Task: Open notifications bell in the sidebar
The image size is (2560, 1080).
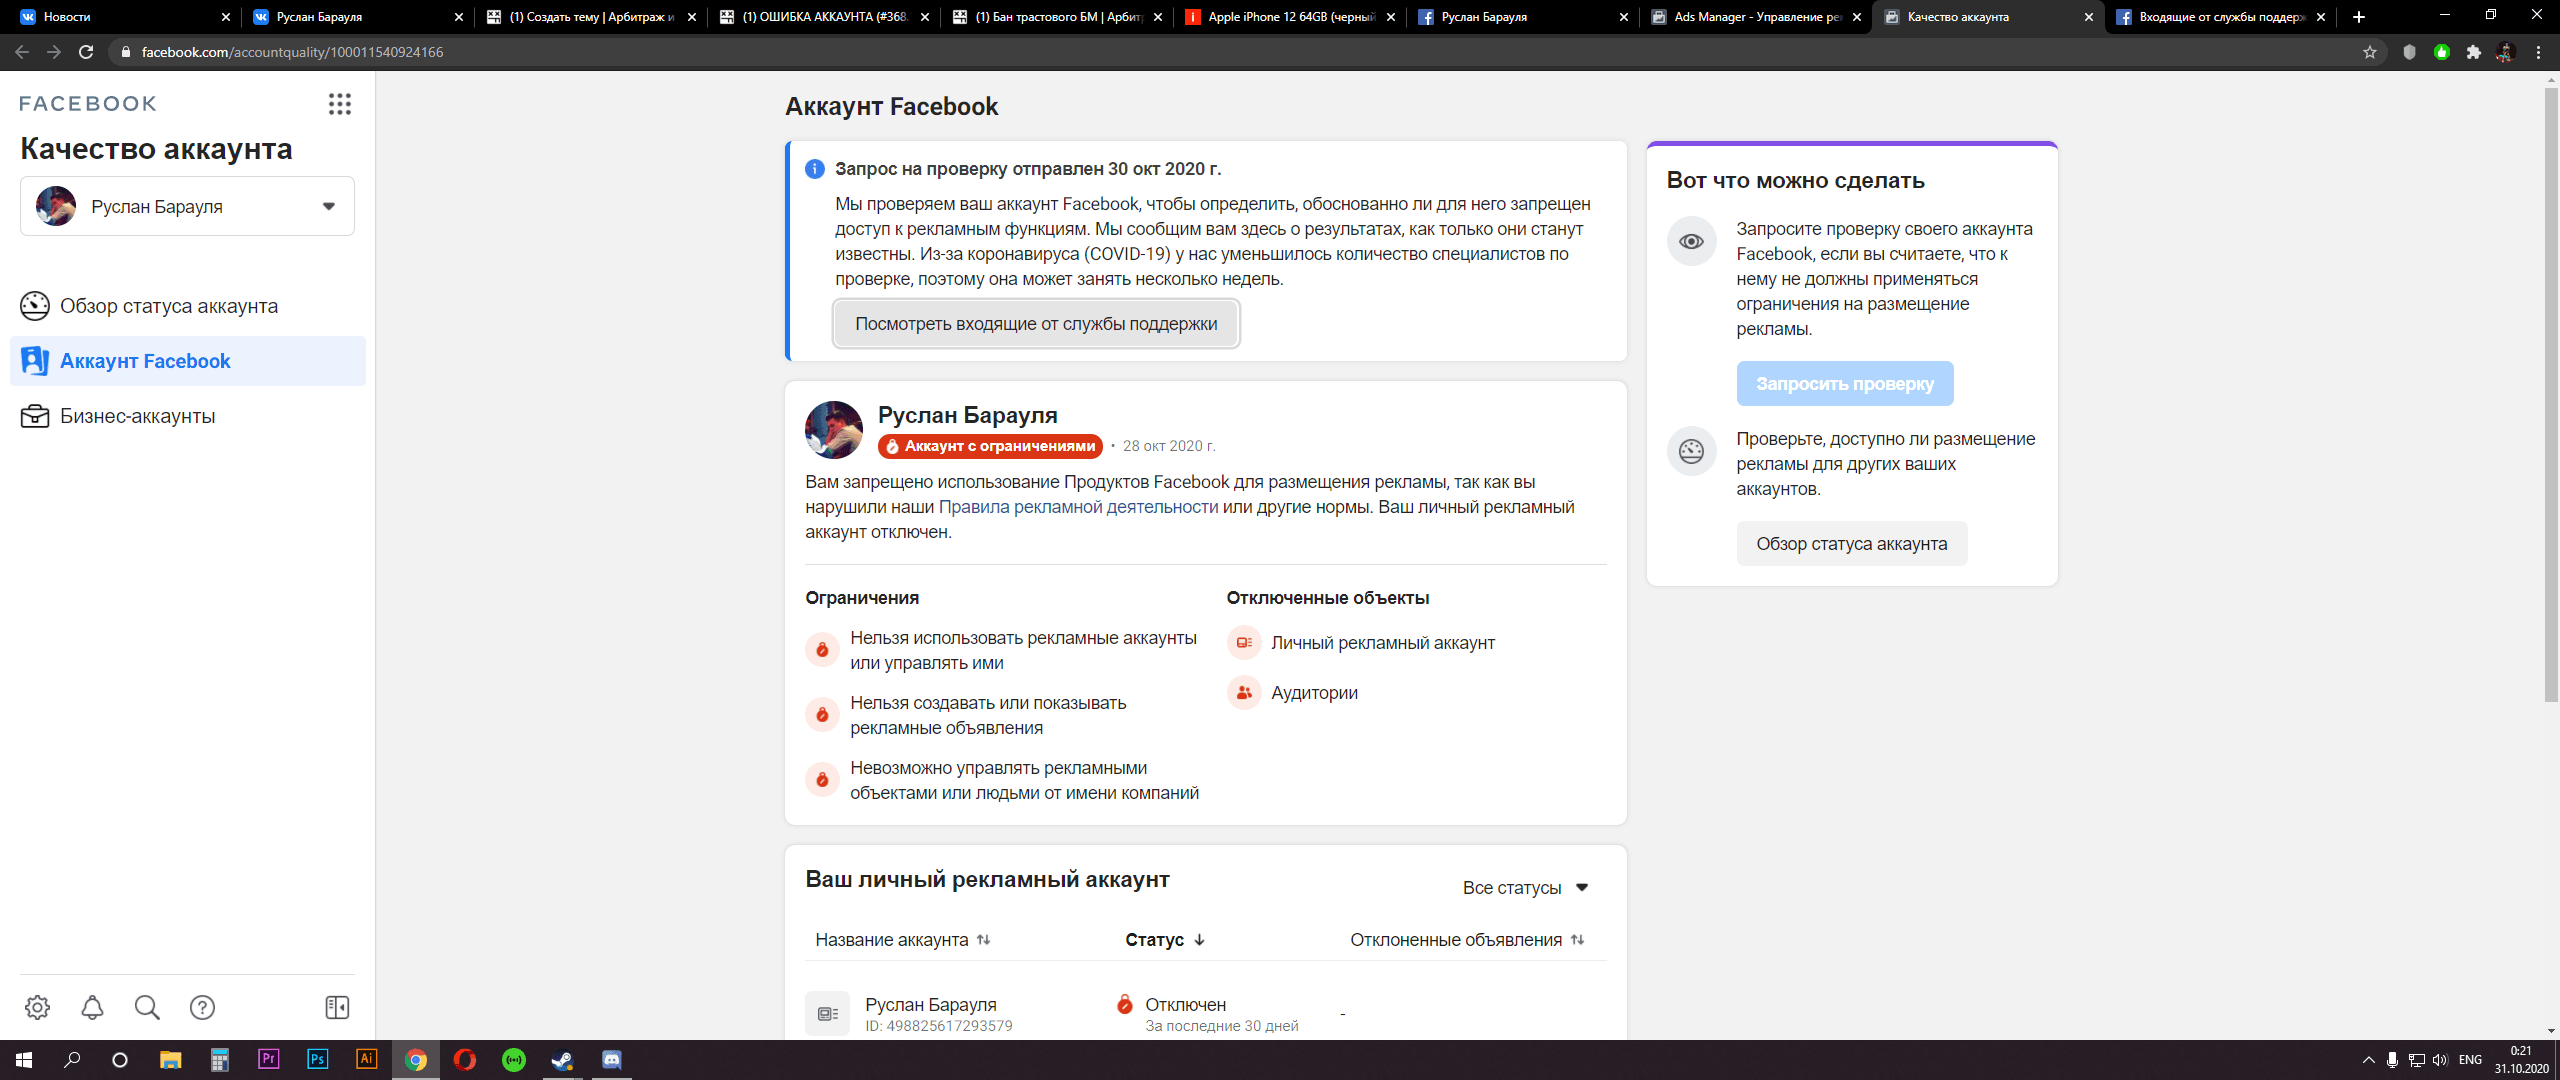Action: coord(92,1007)
